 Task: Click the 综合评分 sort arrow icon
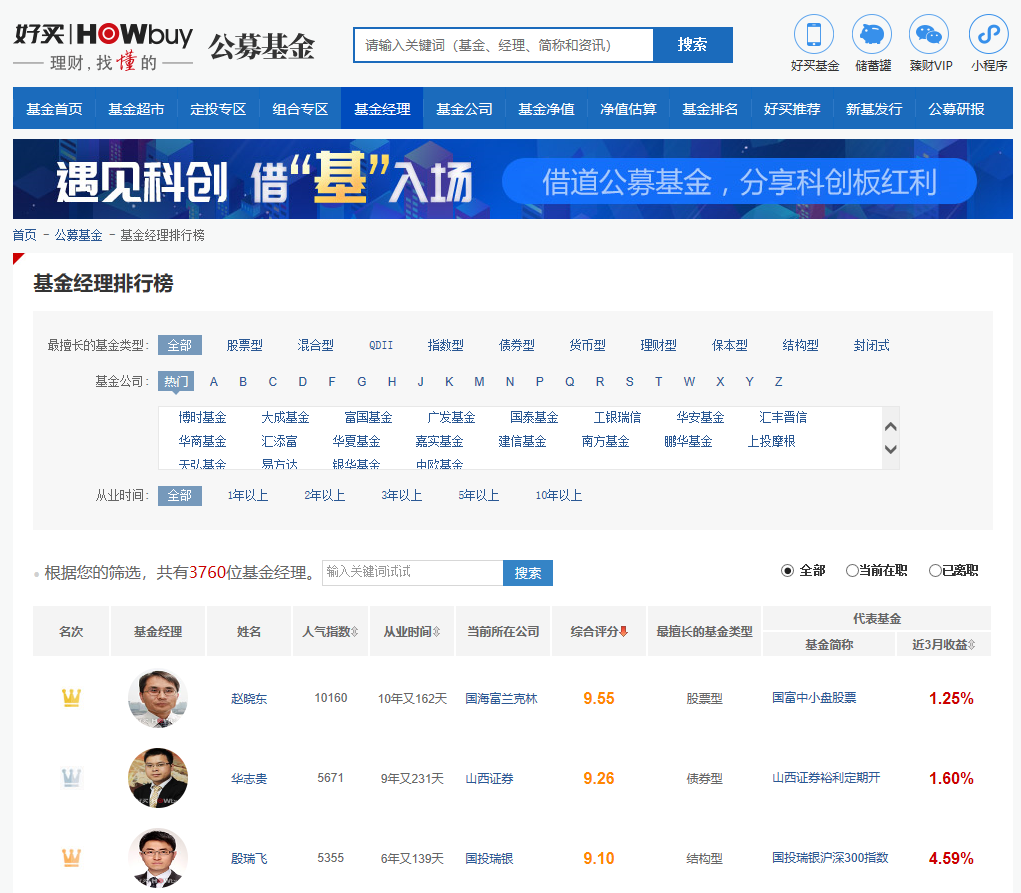tap(625, 631)
